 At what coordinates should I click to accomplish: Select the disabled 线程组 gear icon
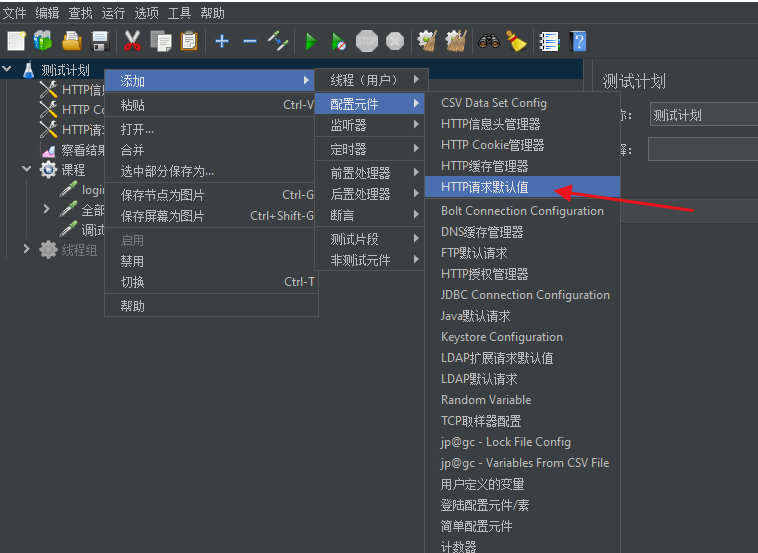pyautogui.click(x=48, y=249)
